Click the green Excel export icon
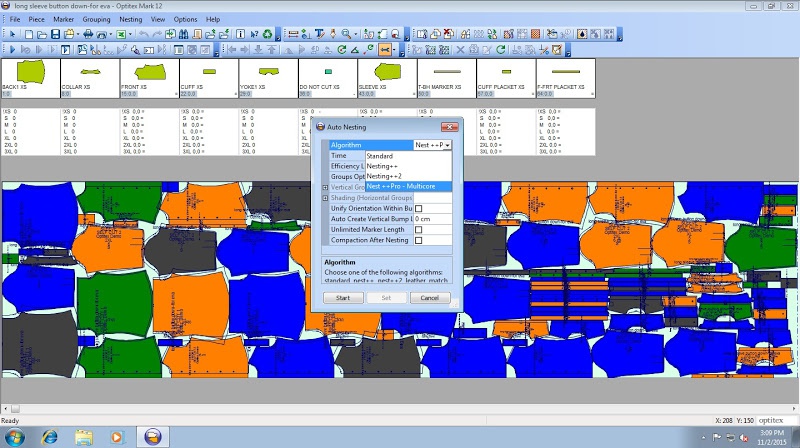The image size is (800, 448). tap(121, 34)
